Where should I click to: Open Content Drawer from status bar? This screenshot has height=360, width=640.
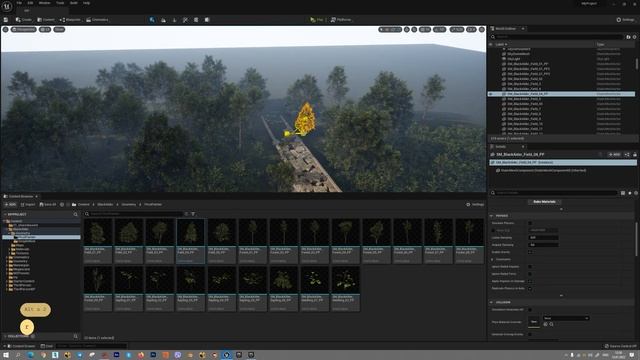(x=21, y=346)
